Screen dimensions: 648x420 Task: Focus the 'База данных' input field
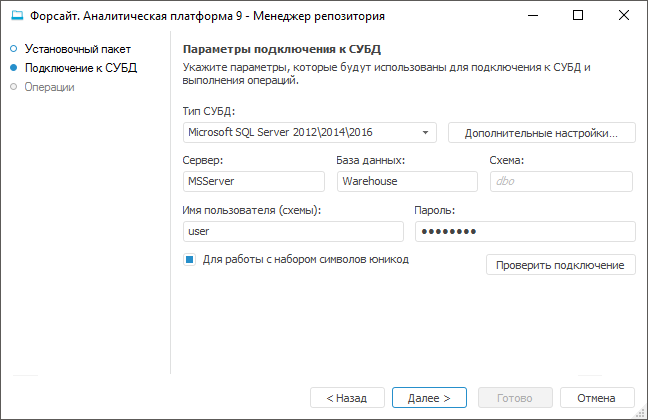(x=407, y=181)
